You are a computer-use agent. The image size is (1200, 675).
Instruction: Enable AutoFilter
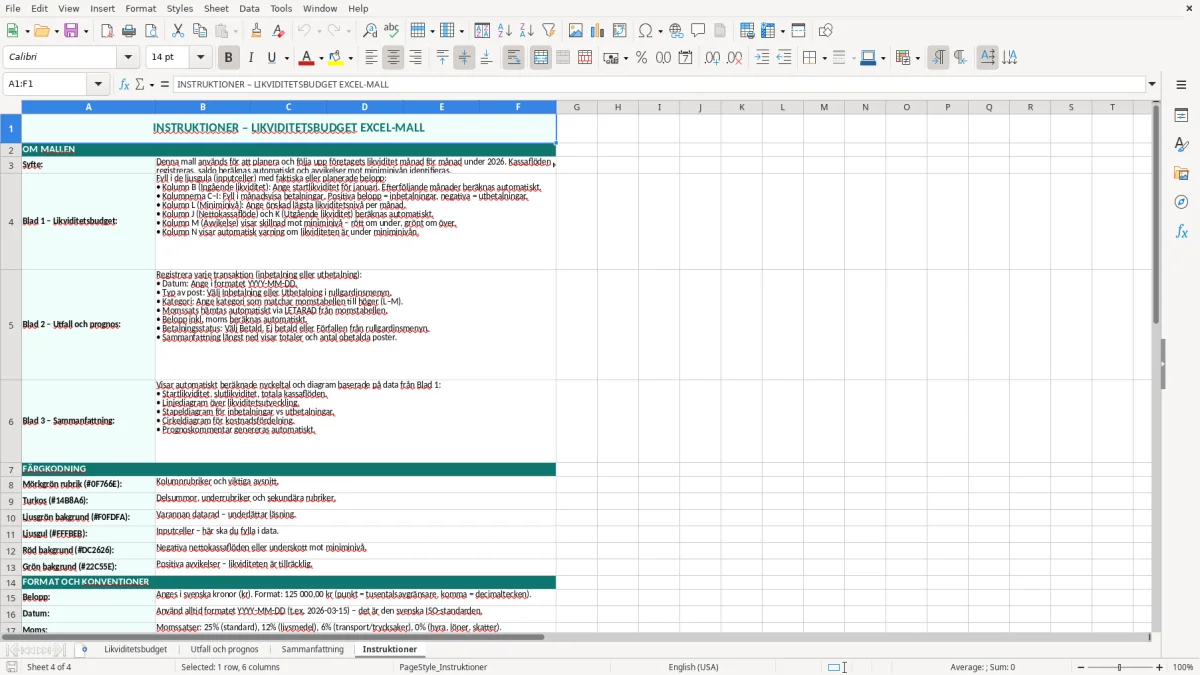coord(548,31)
